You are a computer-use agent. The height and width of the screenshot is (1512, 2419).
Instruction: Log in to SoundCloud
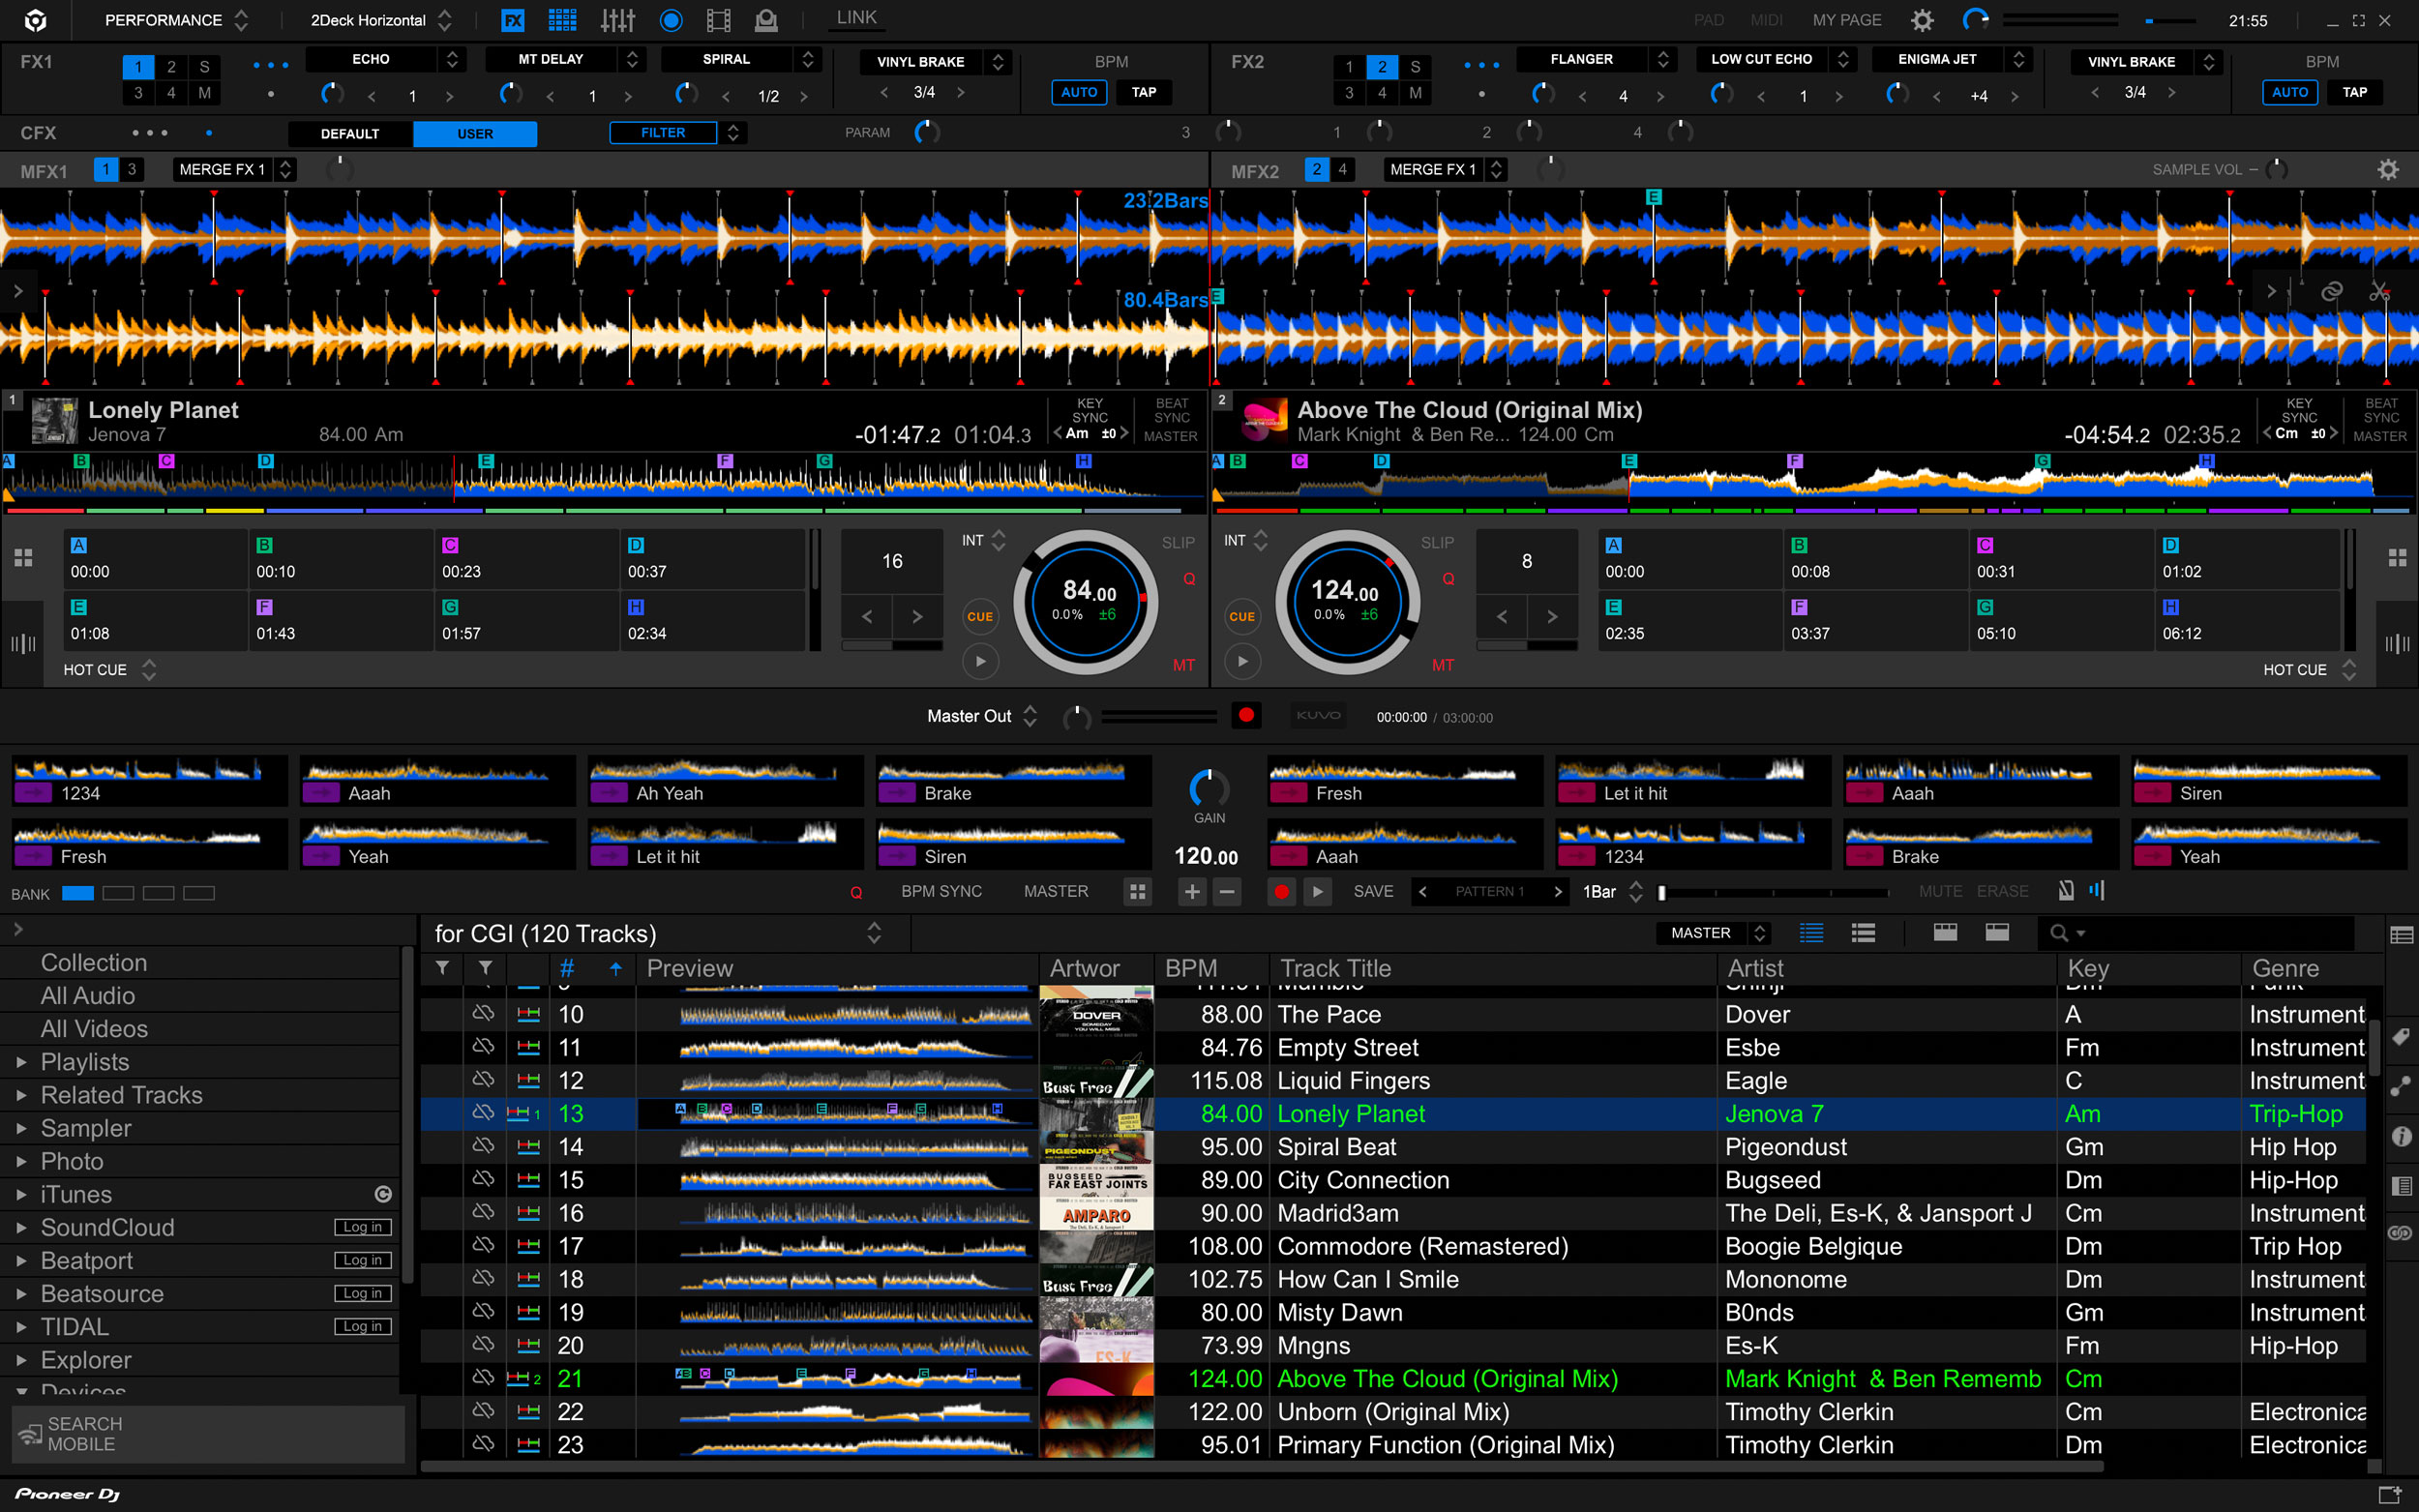pyautogui.click(x=362, y=1227)
